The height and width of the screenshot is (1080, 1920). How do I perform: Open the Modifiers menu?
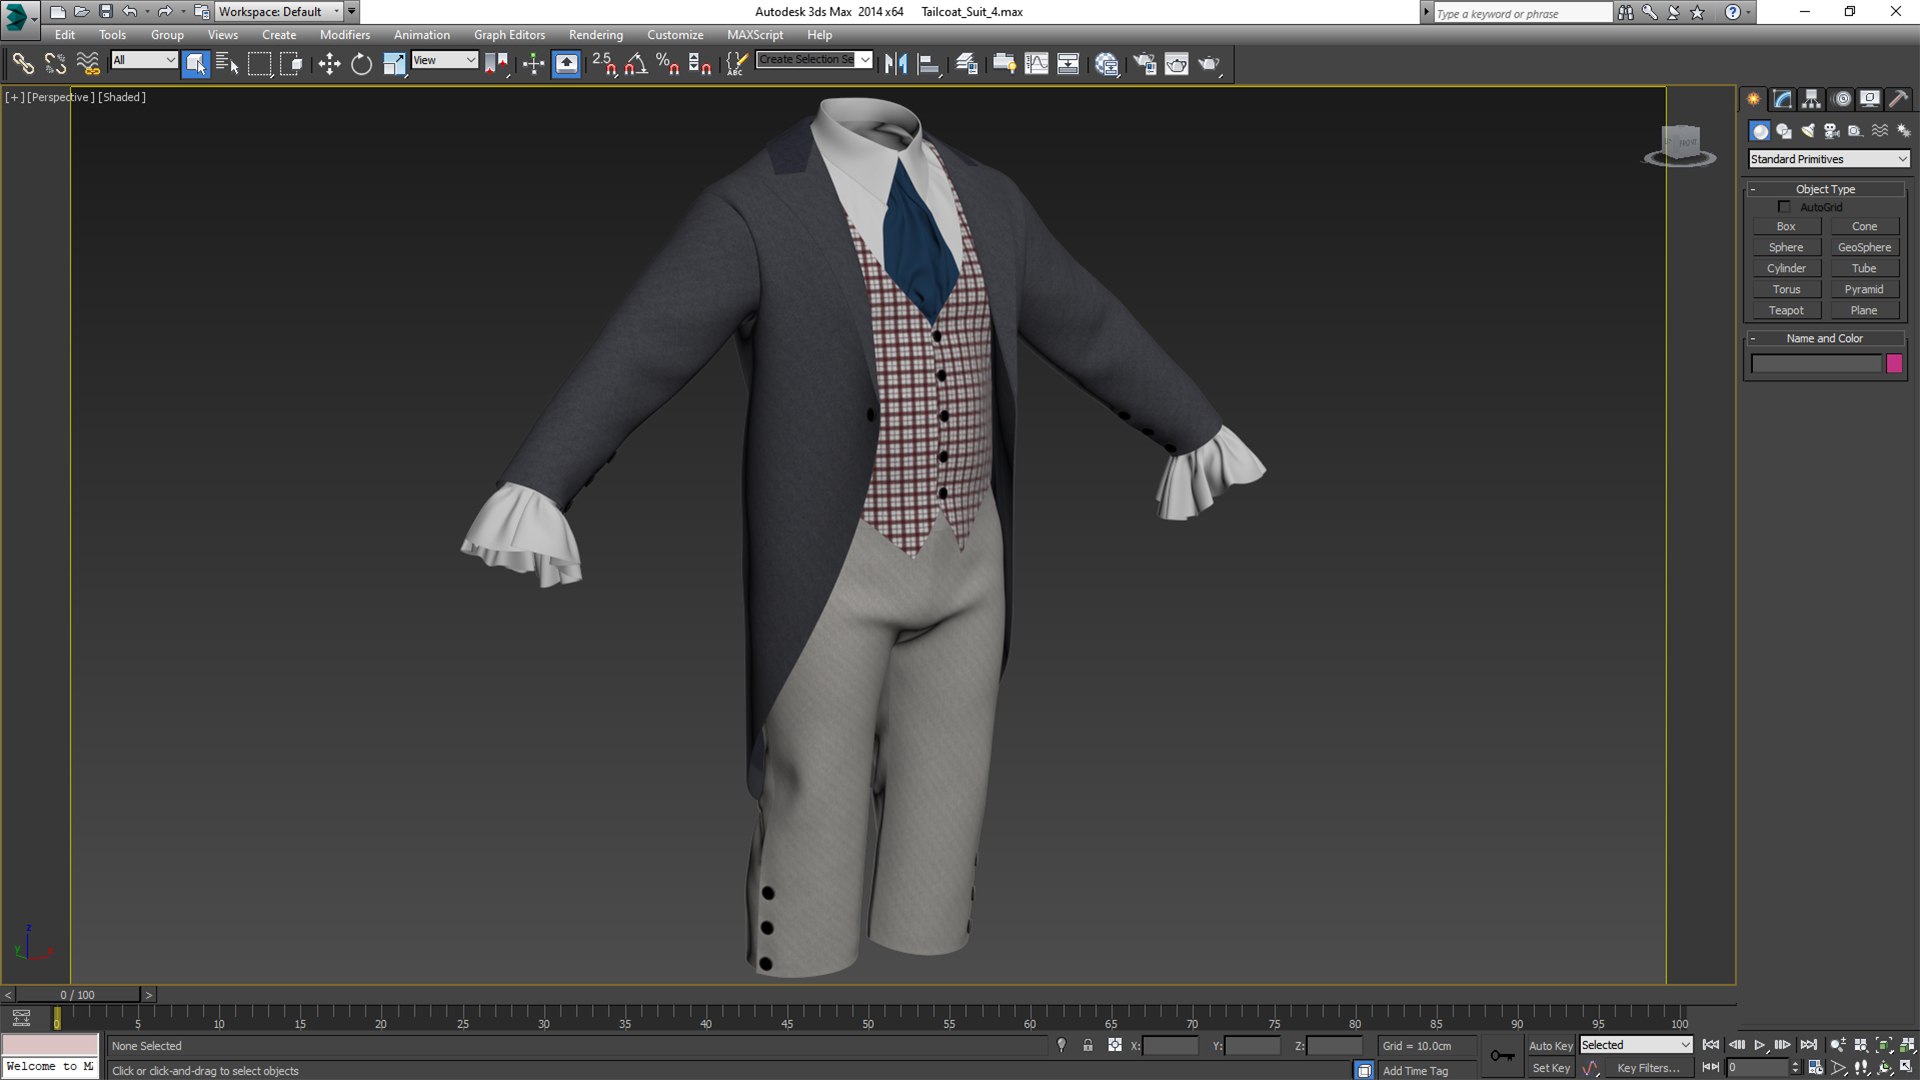344,35
